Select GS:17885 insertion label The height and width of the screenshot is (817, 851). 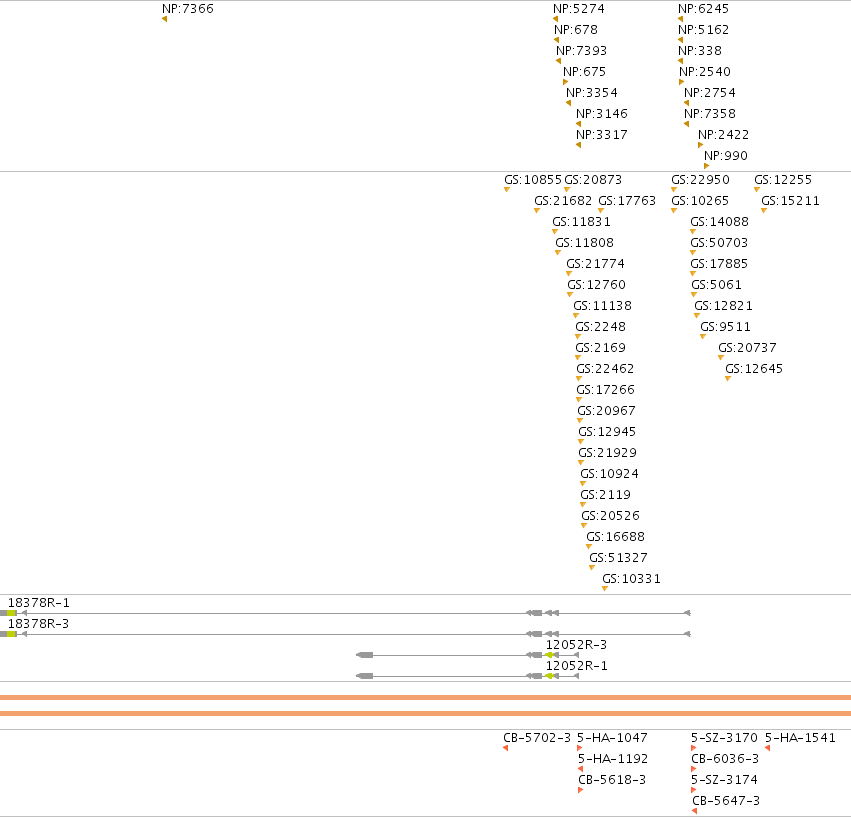tap(719, 264)
